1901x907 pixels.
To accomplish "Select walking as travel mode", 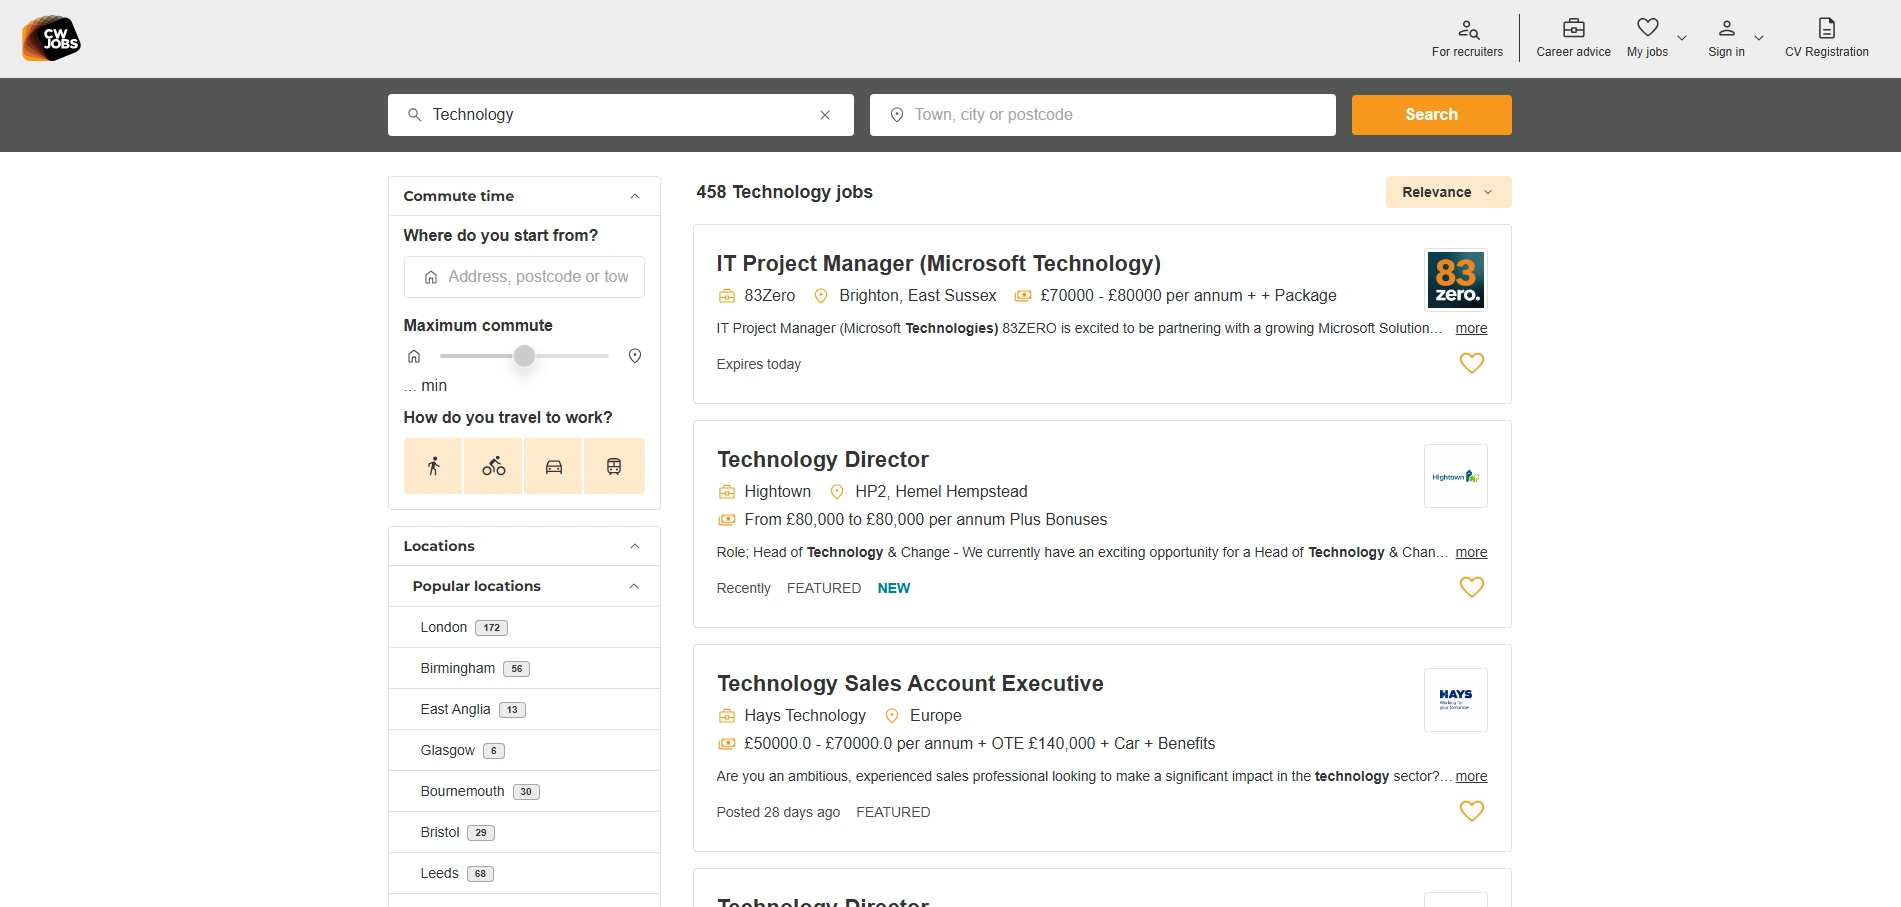I will point(433,466).
